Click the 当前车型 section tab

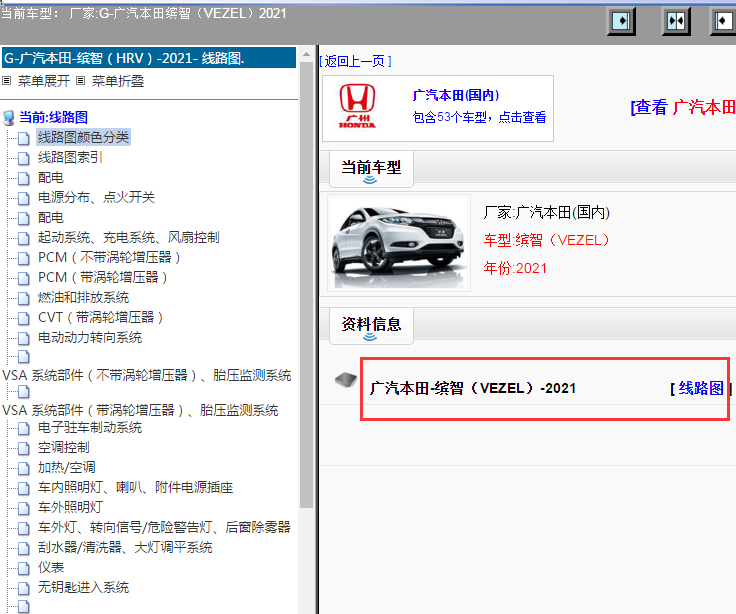click(x=371, y=169)
